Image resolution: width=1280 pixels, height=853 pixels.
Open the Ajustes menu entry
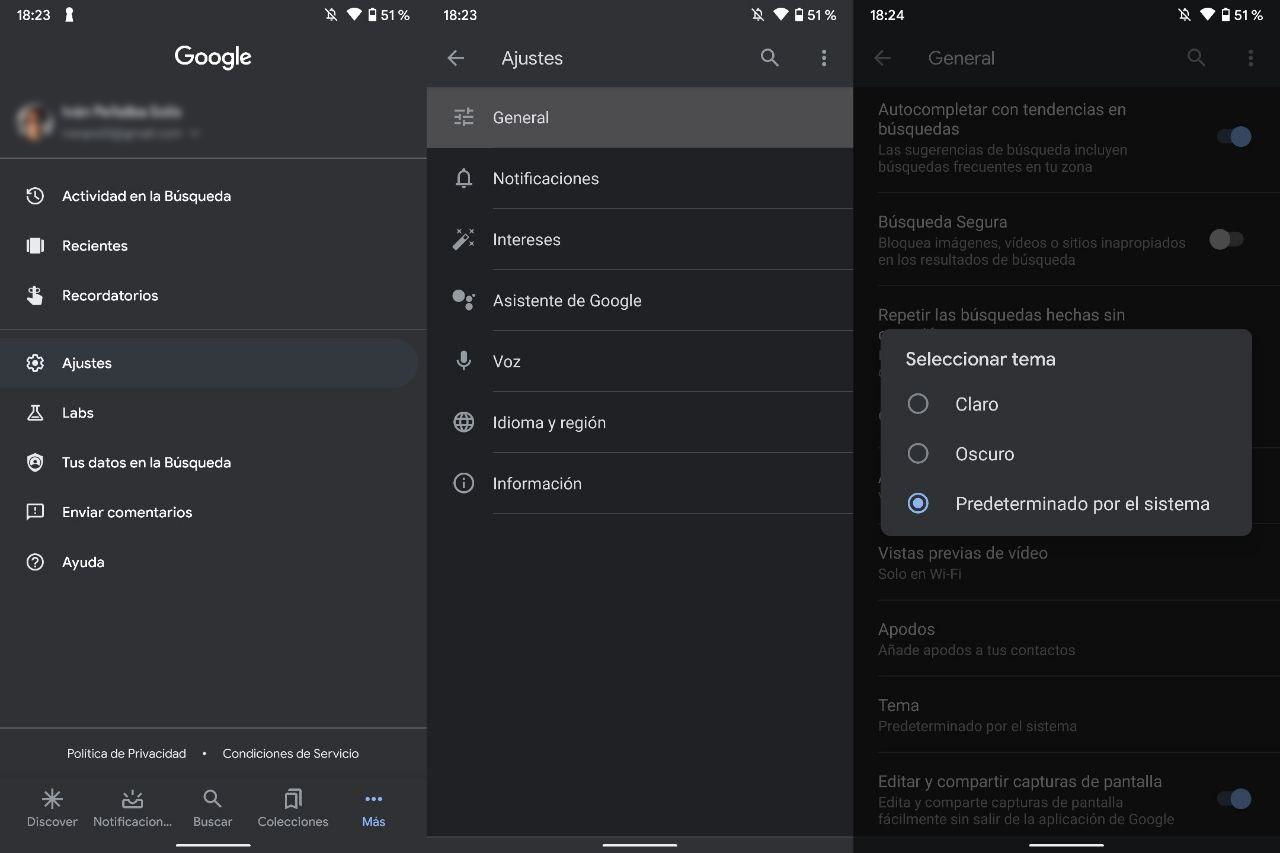pyautogui.click(x=209, y=363)
